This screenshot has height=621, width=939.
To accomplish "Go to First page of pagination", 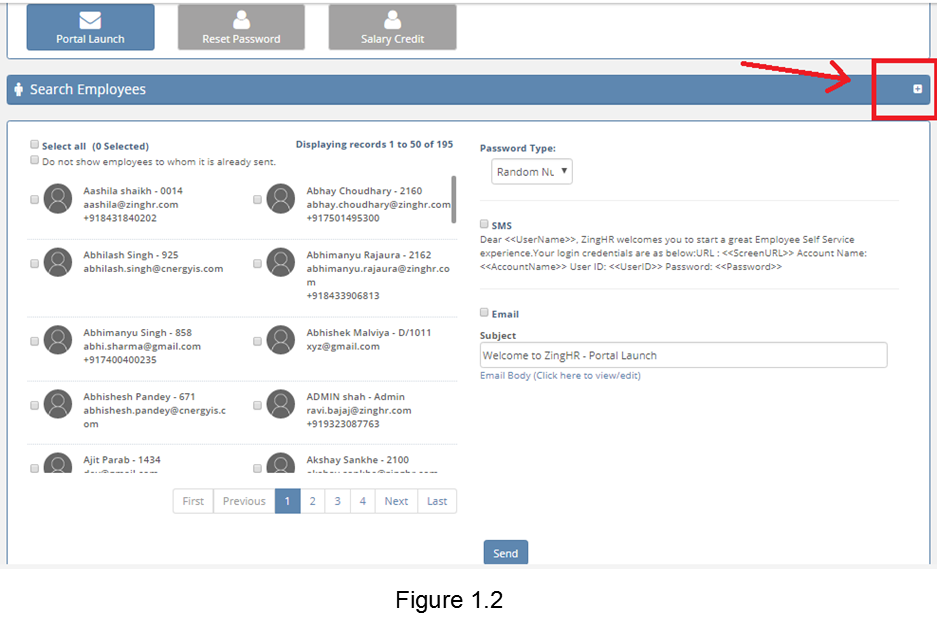I will click(x=193, y=501).
